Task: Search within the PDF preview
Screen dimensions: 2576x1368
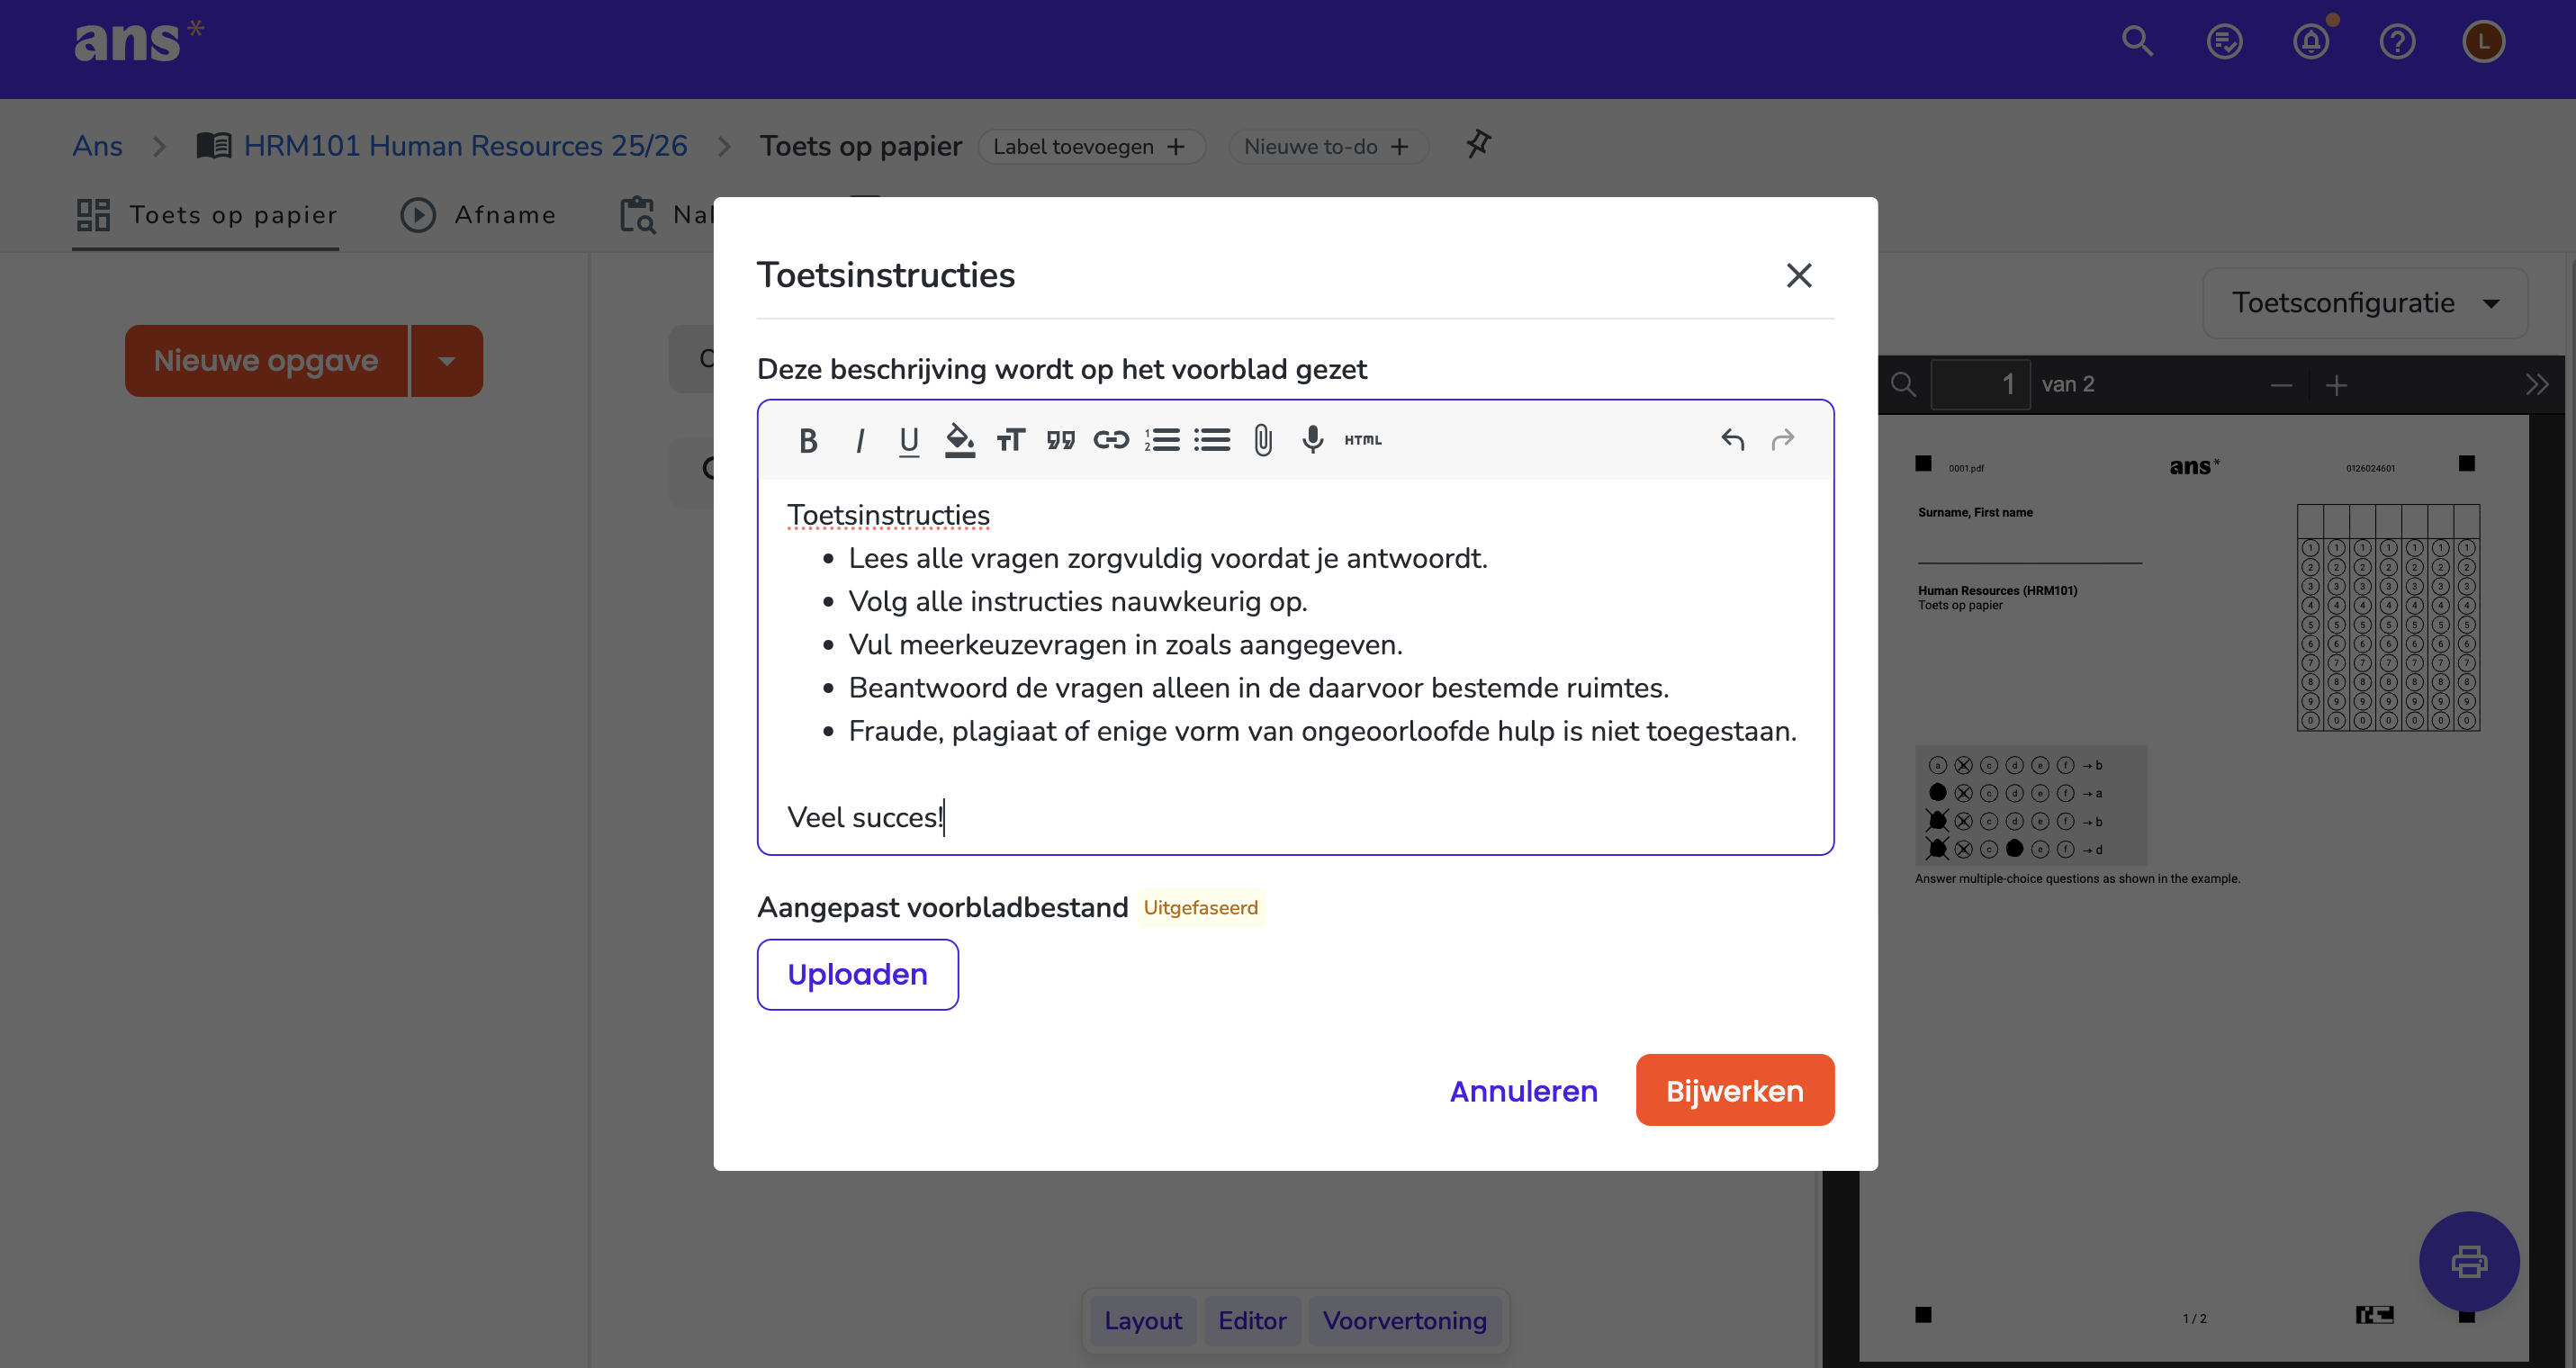Action: coord(1903,385)
